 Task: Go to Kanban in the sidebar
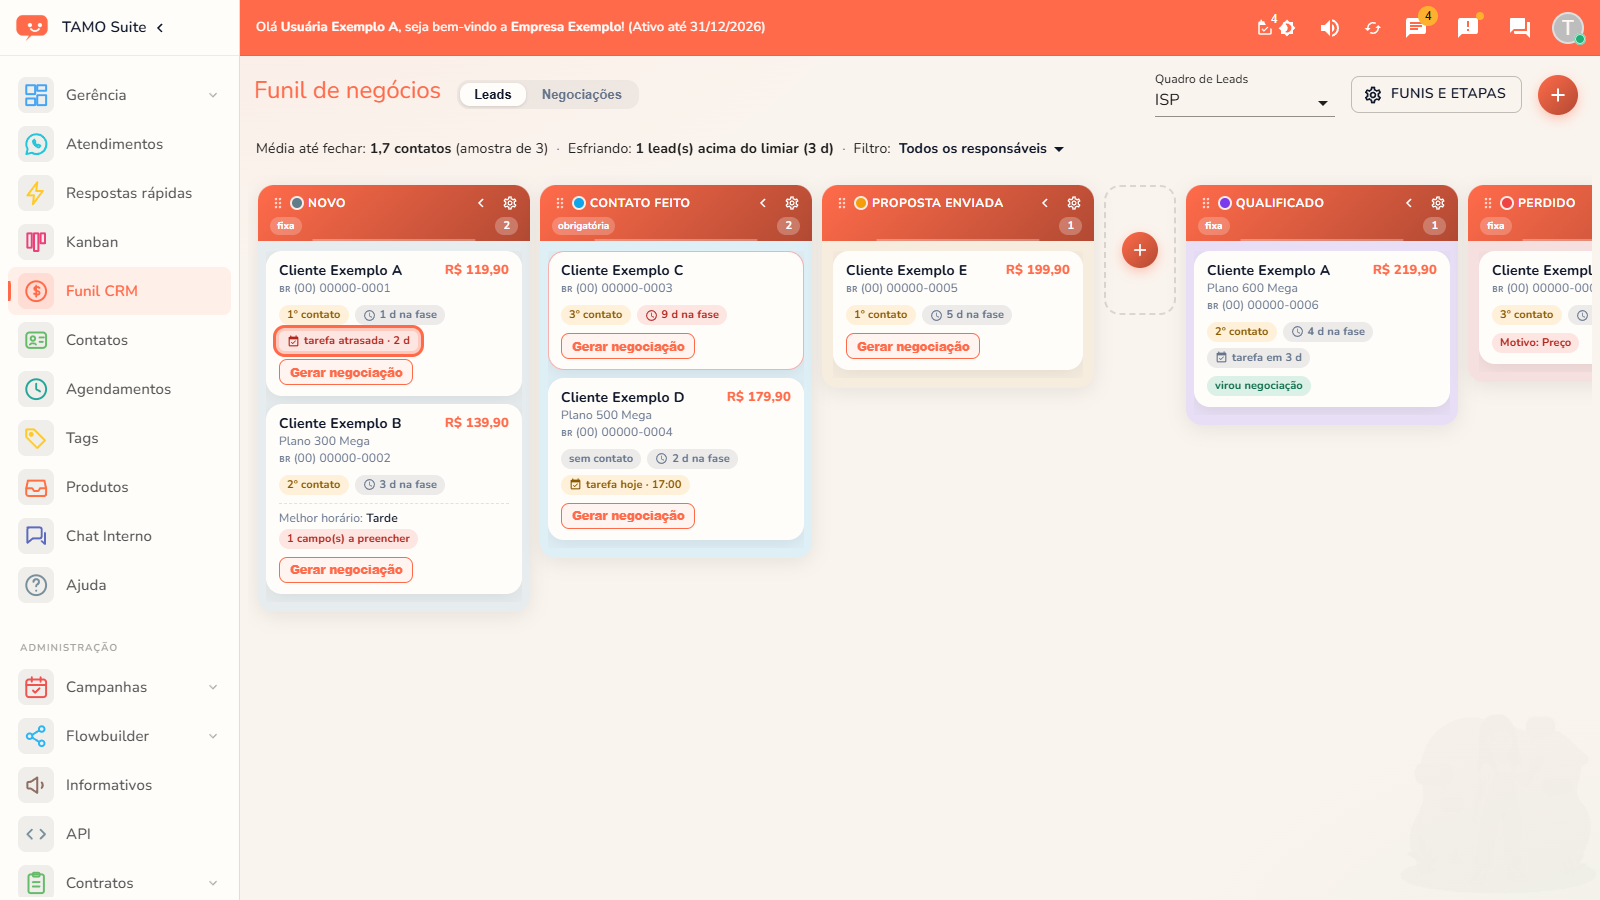click(120, 242)
